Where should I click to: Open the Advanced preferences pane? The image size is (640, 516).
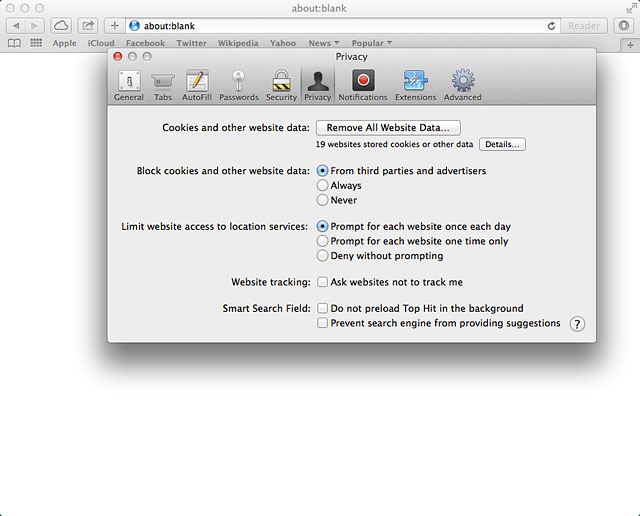click(x=462, y=85)
